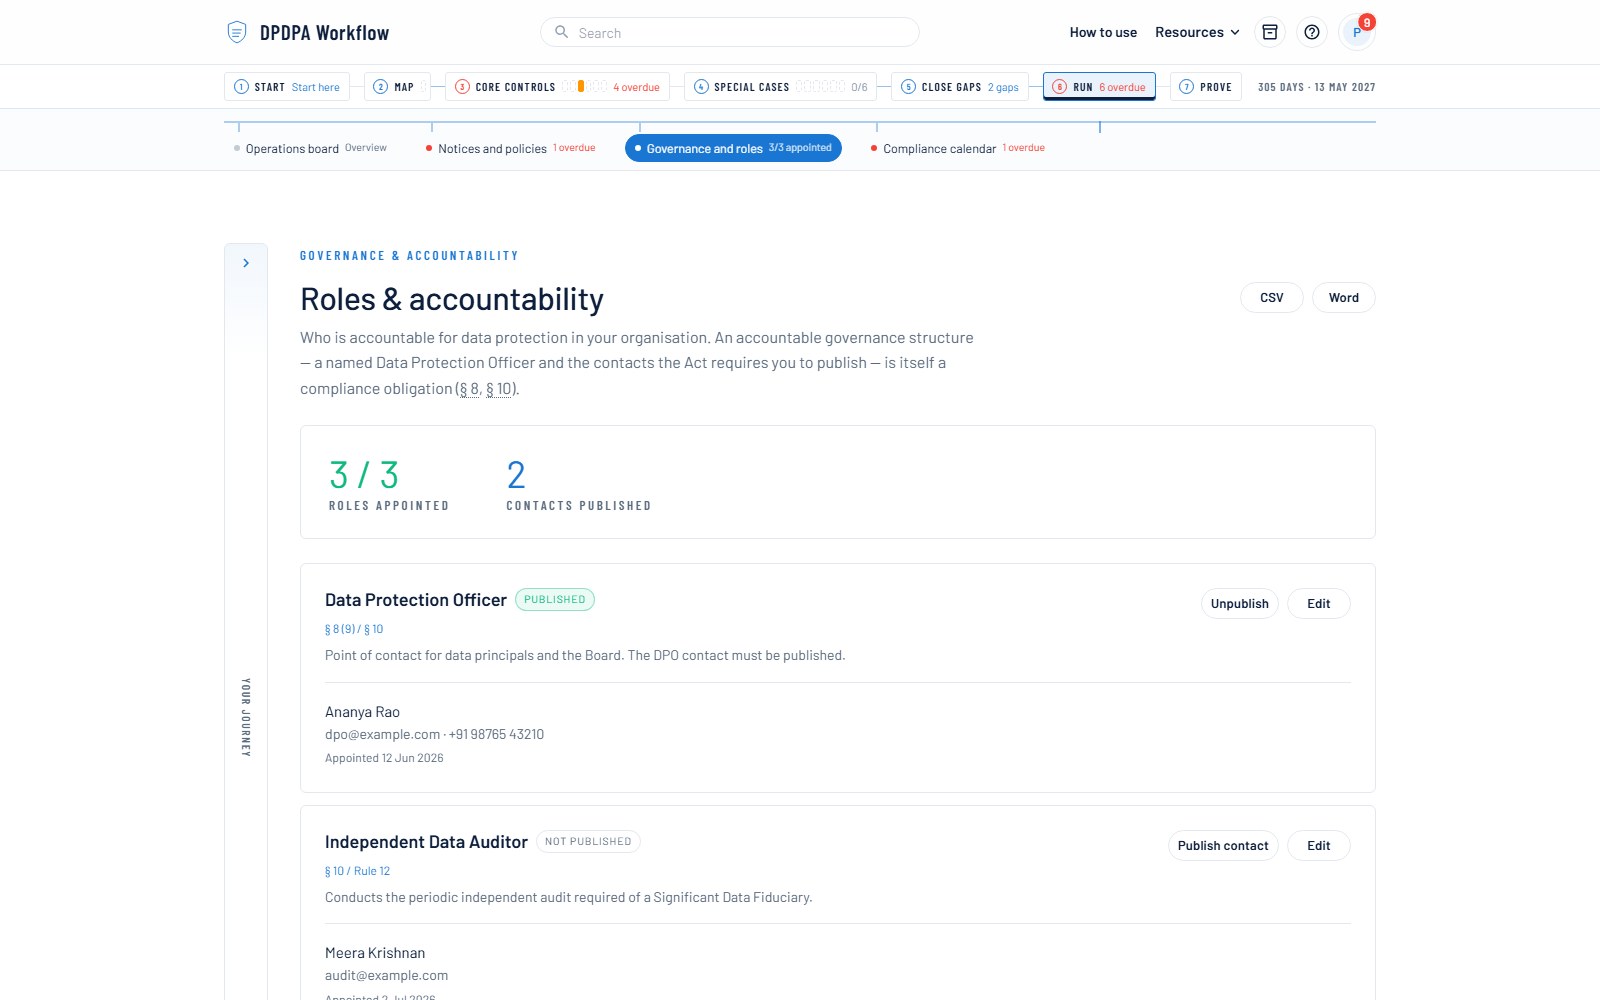Open the user profile avatar with badge
The height and width of the screenshot is (1000, 1600).
pyautogui.click(x=1356, y=32)
